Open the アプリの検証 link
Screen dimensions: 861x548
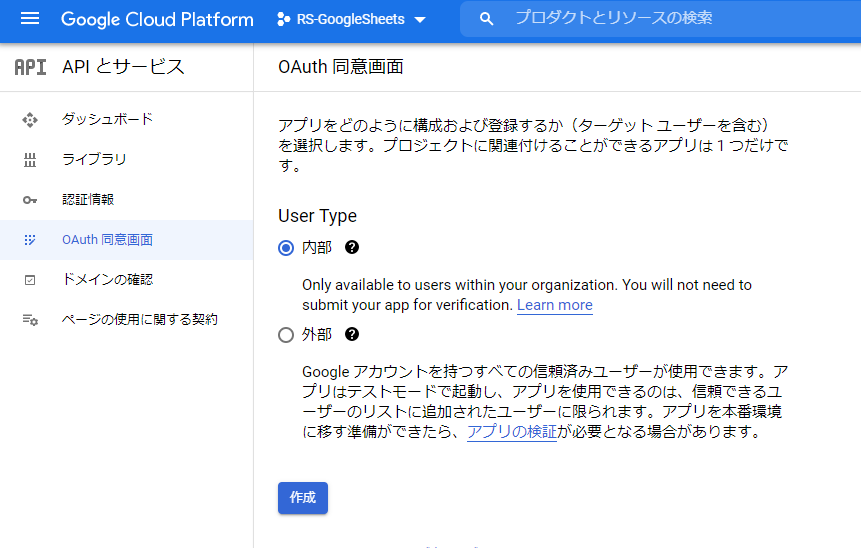[x=512, y=432]
